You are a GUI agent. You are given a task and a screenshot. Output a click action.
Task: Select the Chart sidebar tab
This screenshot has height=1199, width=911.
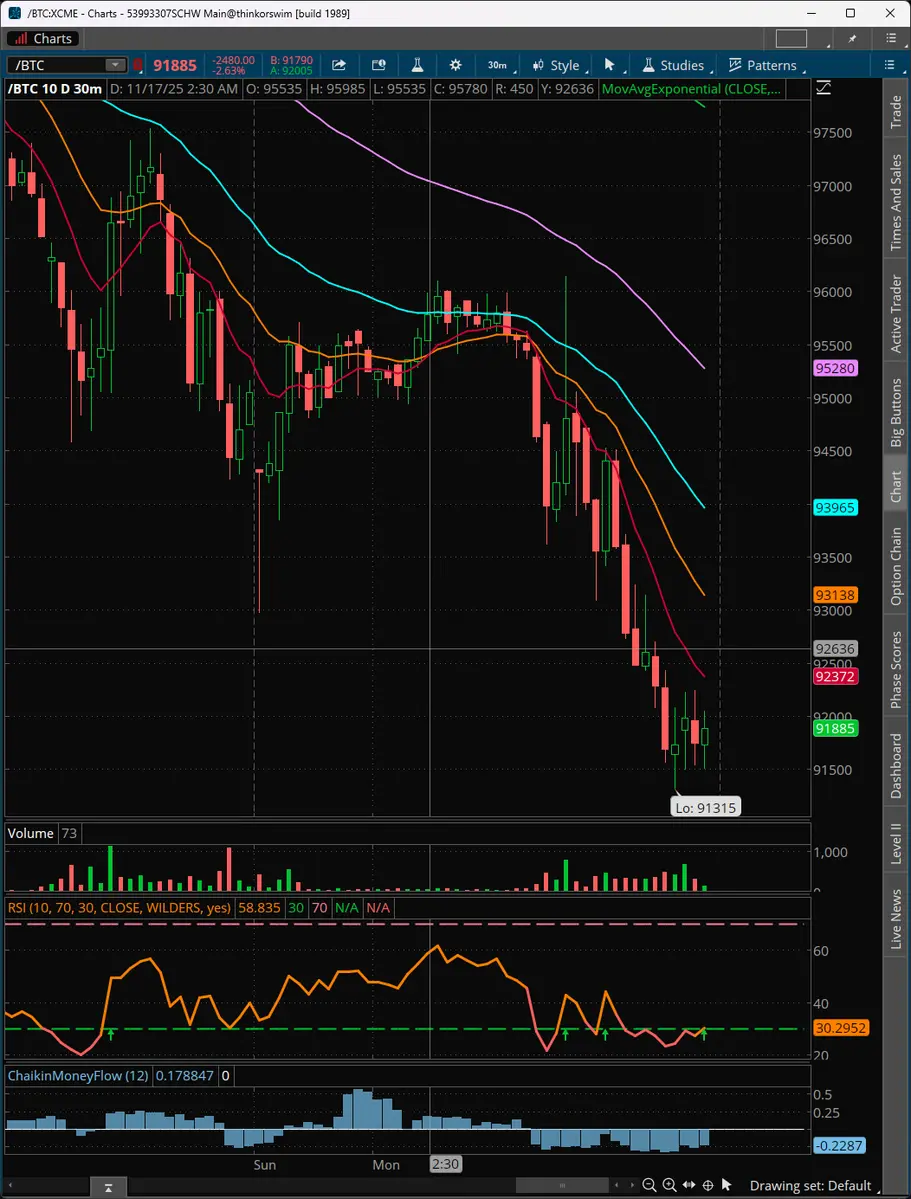896,486
